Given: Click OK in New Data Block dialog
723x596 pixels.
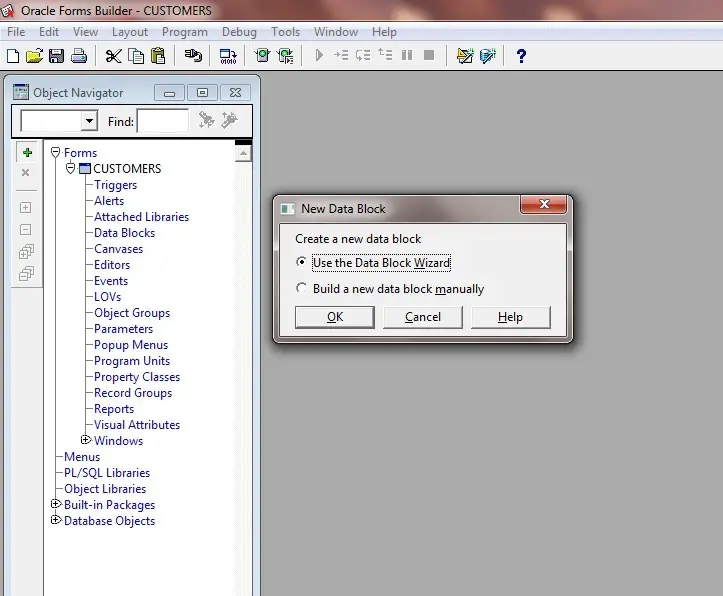Looking at the screenshot, I should click(335, 317).
